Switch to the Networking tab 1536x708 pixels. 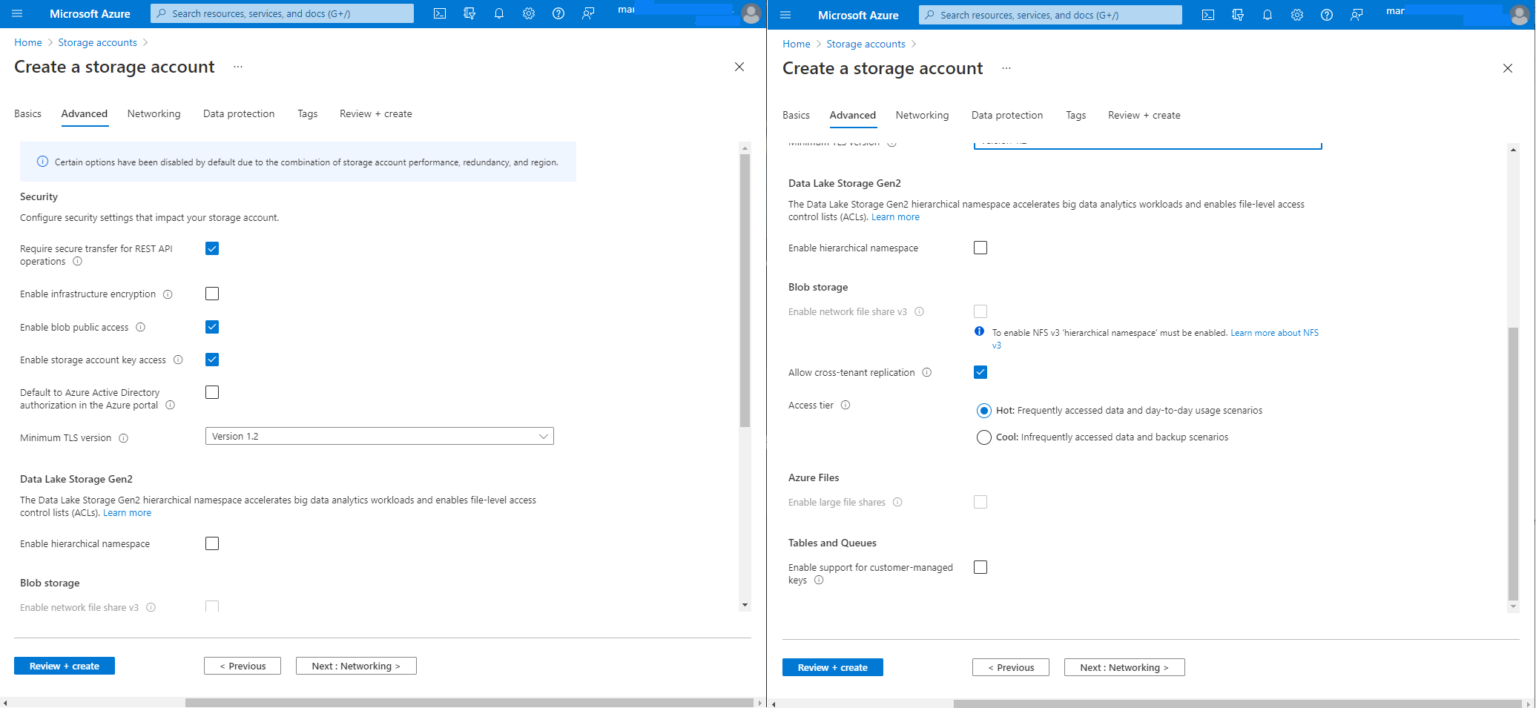click(153, 113)
